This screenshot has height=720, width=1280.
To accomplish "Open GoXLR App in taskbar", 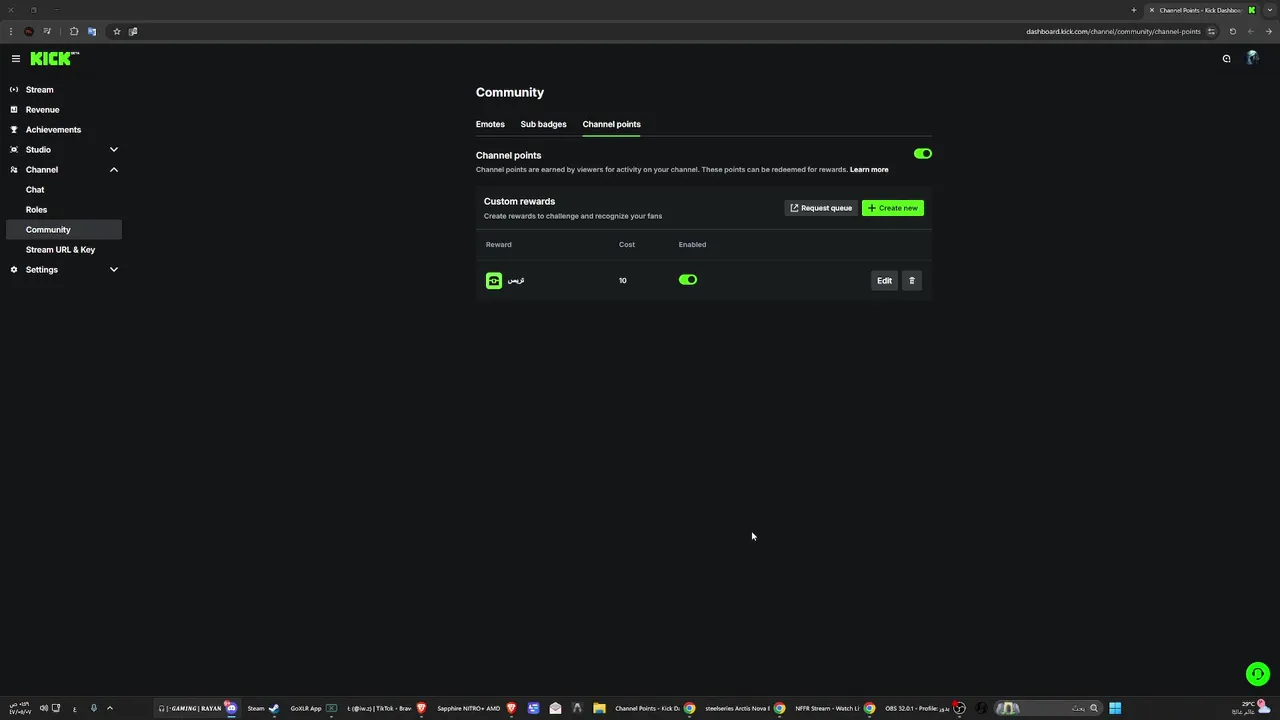I will pos(314,708).
